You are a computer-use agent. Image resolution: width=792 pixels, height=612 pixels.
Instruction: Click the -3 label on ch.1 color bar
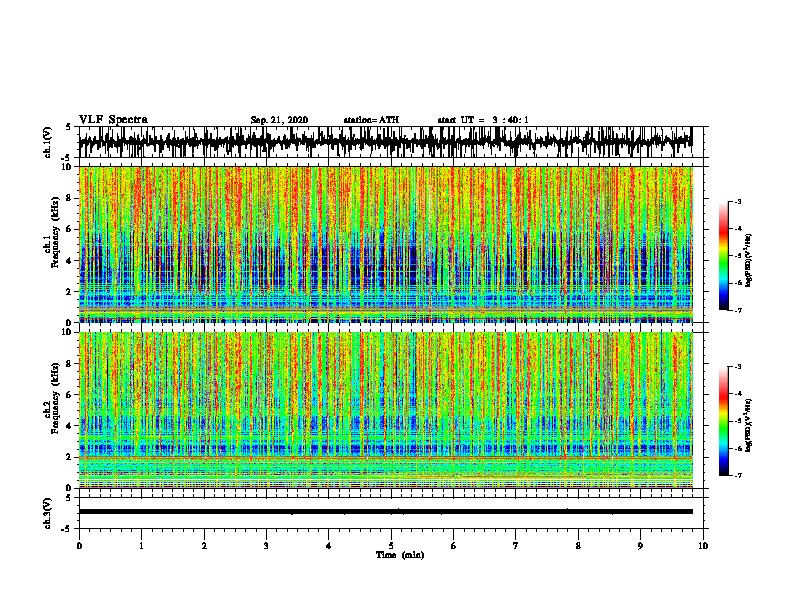[737, 202]
